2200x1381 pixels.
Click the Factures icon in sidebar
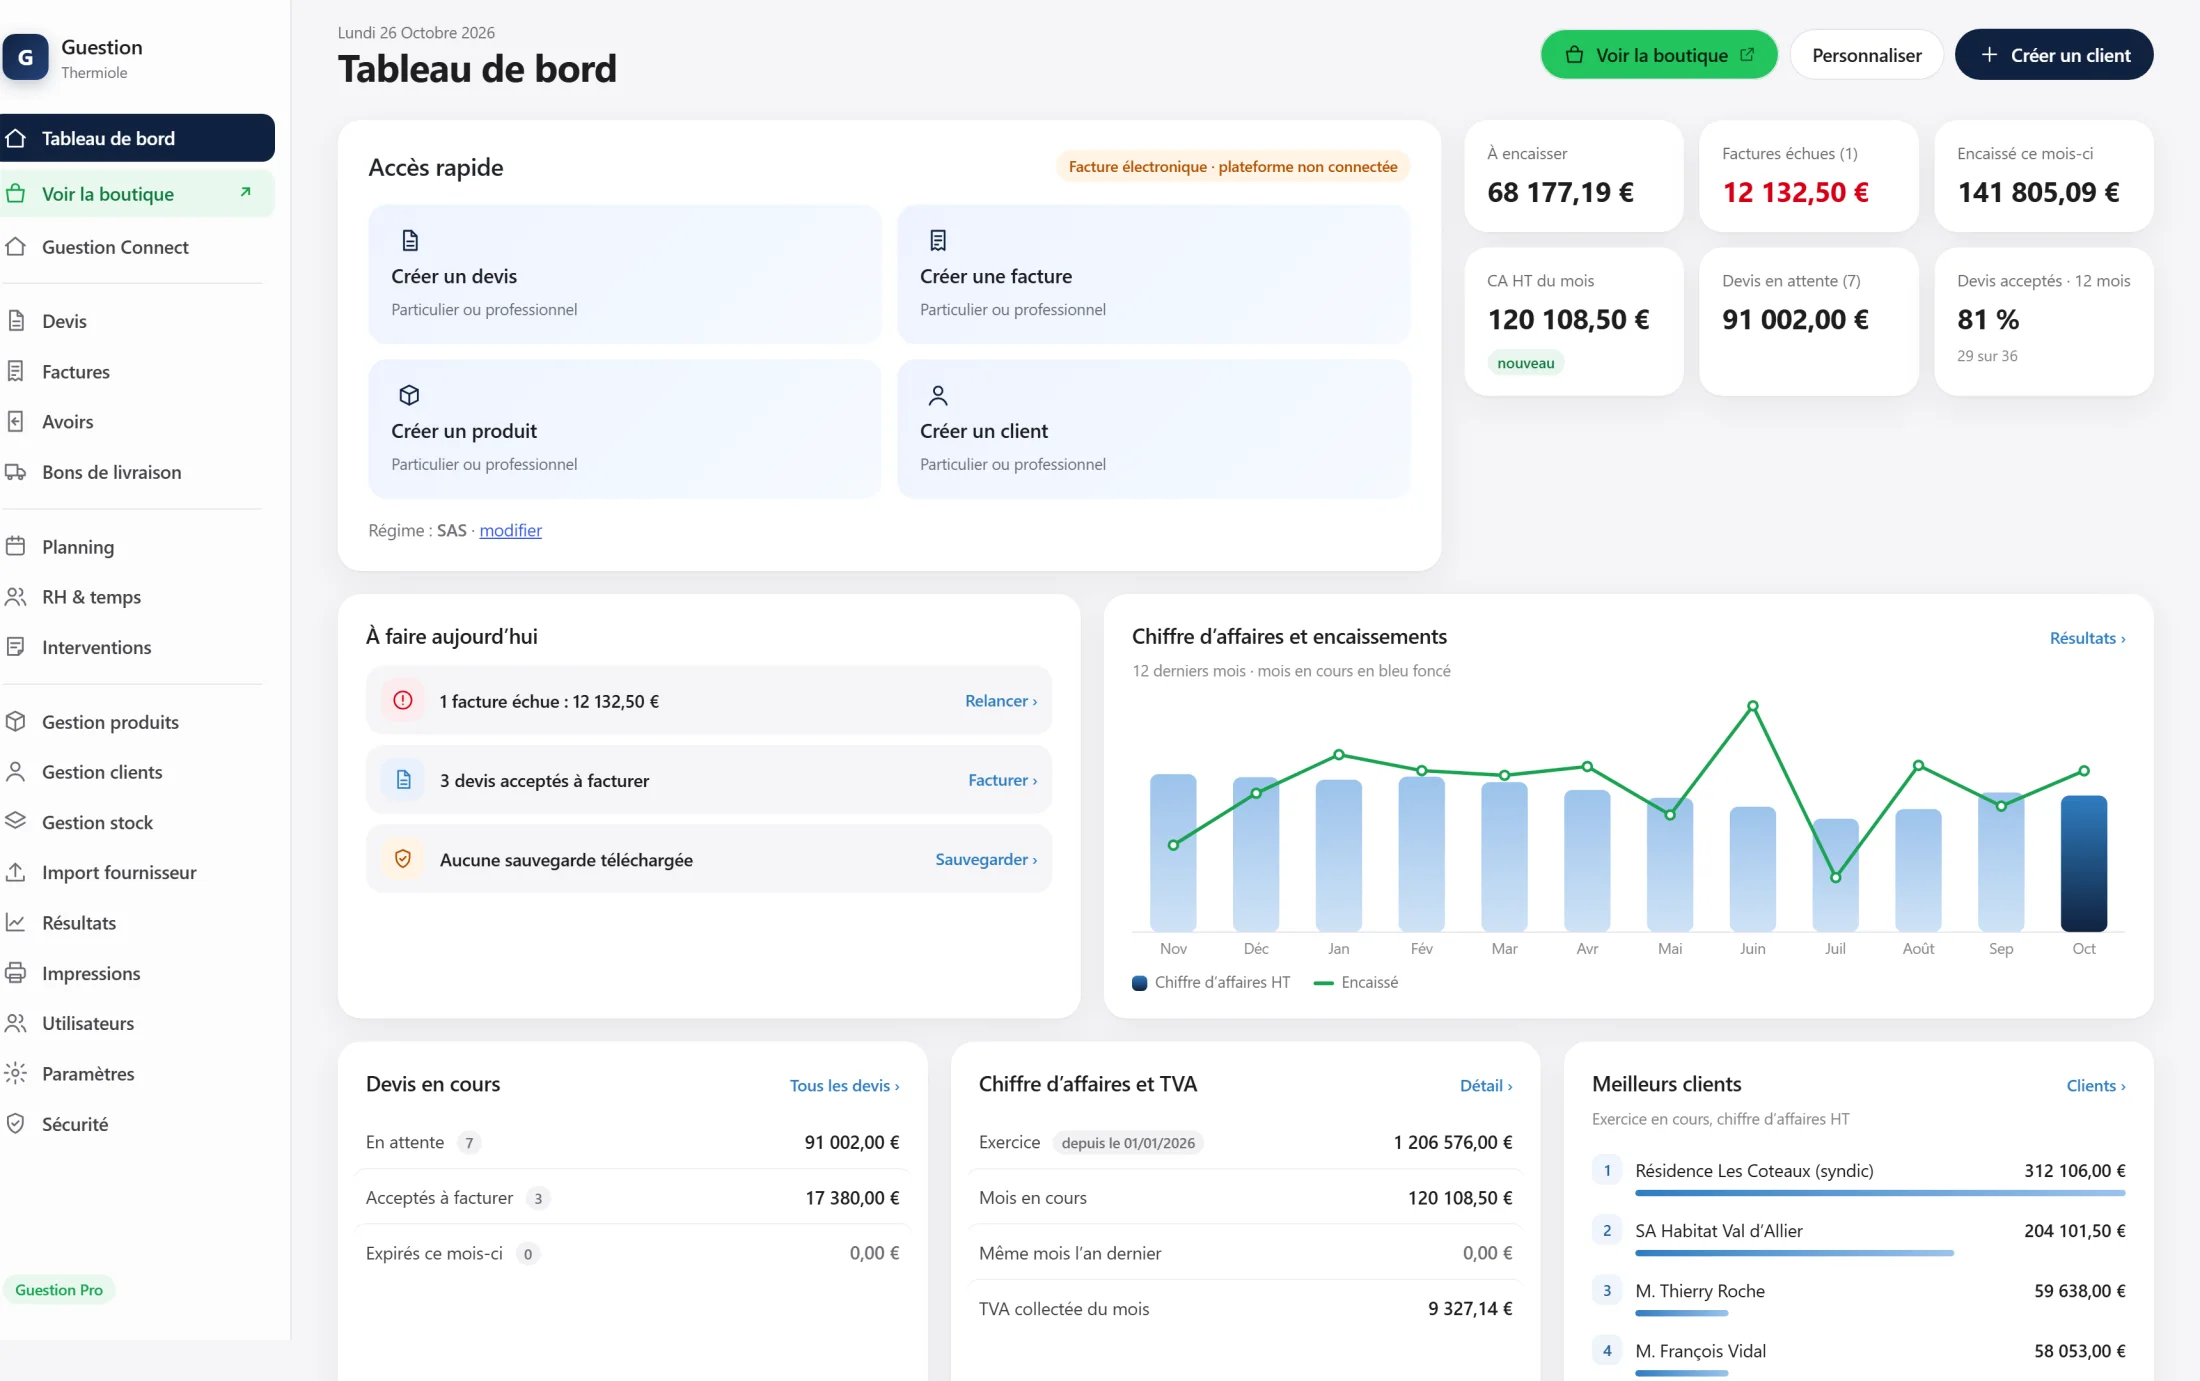[16, 372]
